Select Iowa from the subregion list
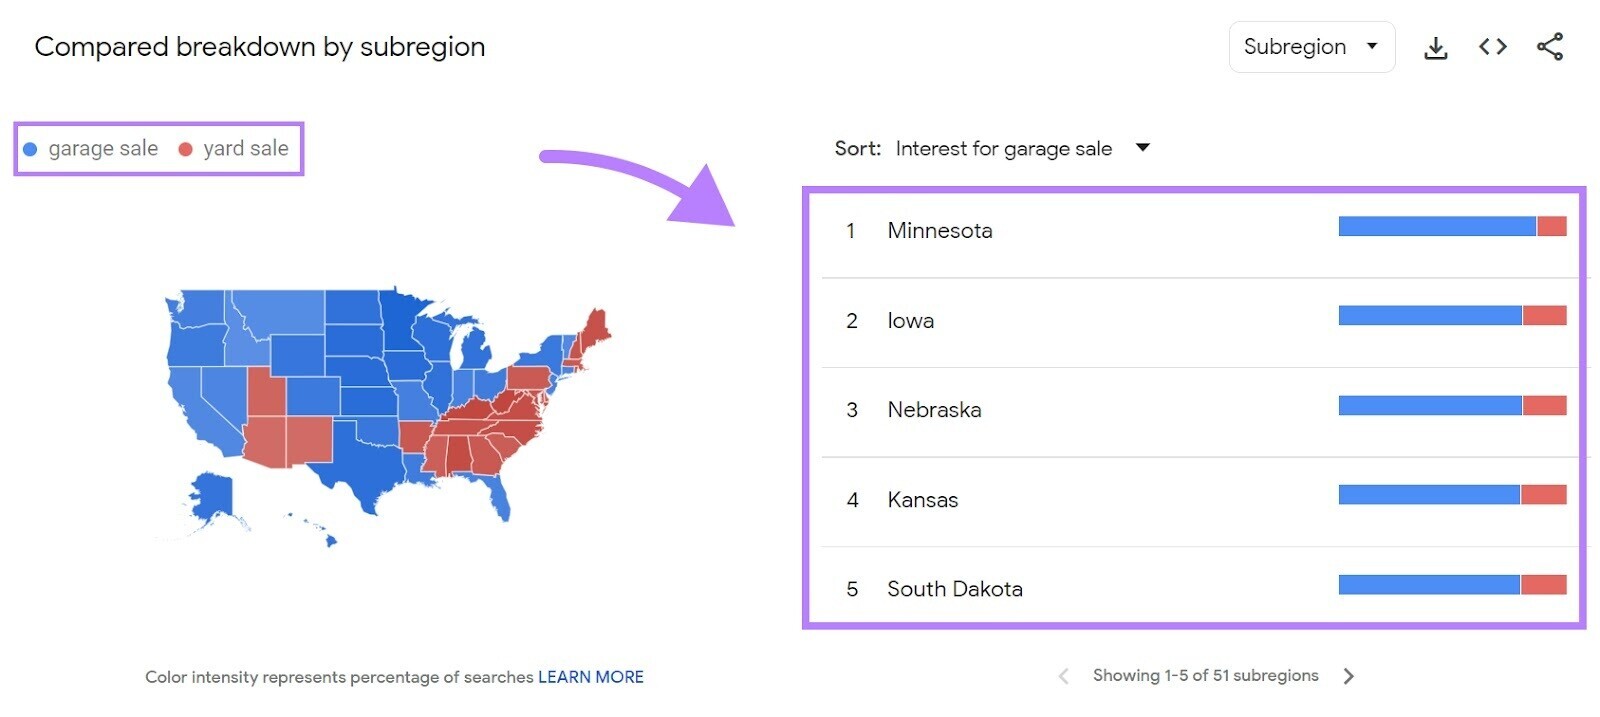Image resolution: width=1600 pixels, height=717 pixels. coord(911,320)
